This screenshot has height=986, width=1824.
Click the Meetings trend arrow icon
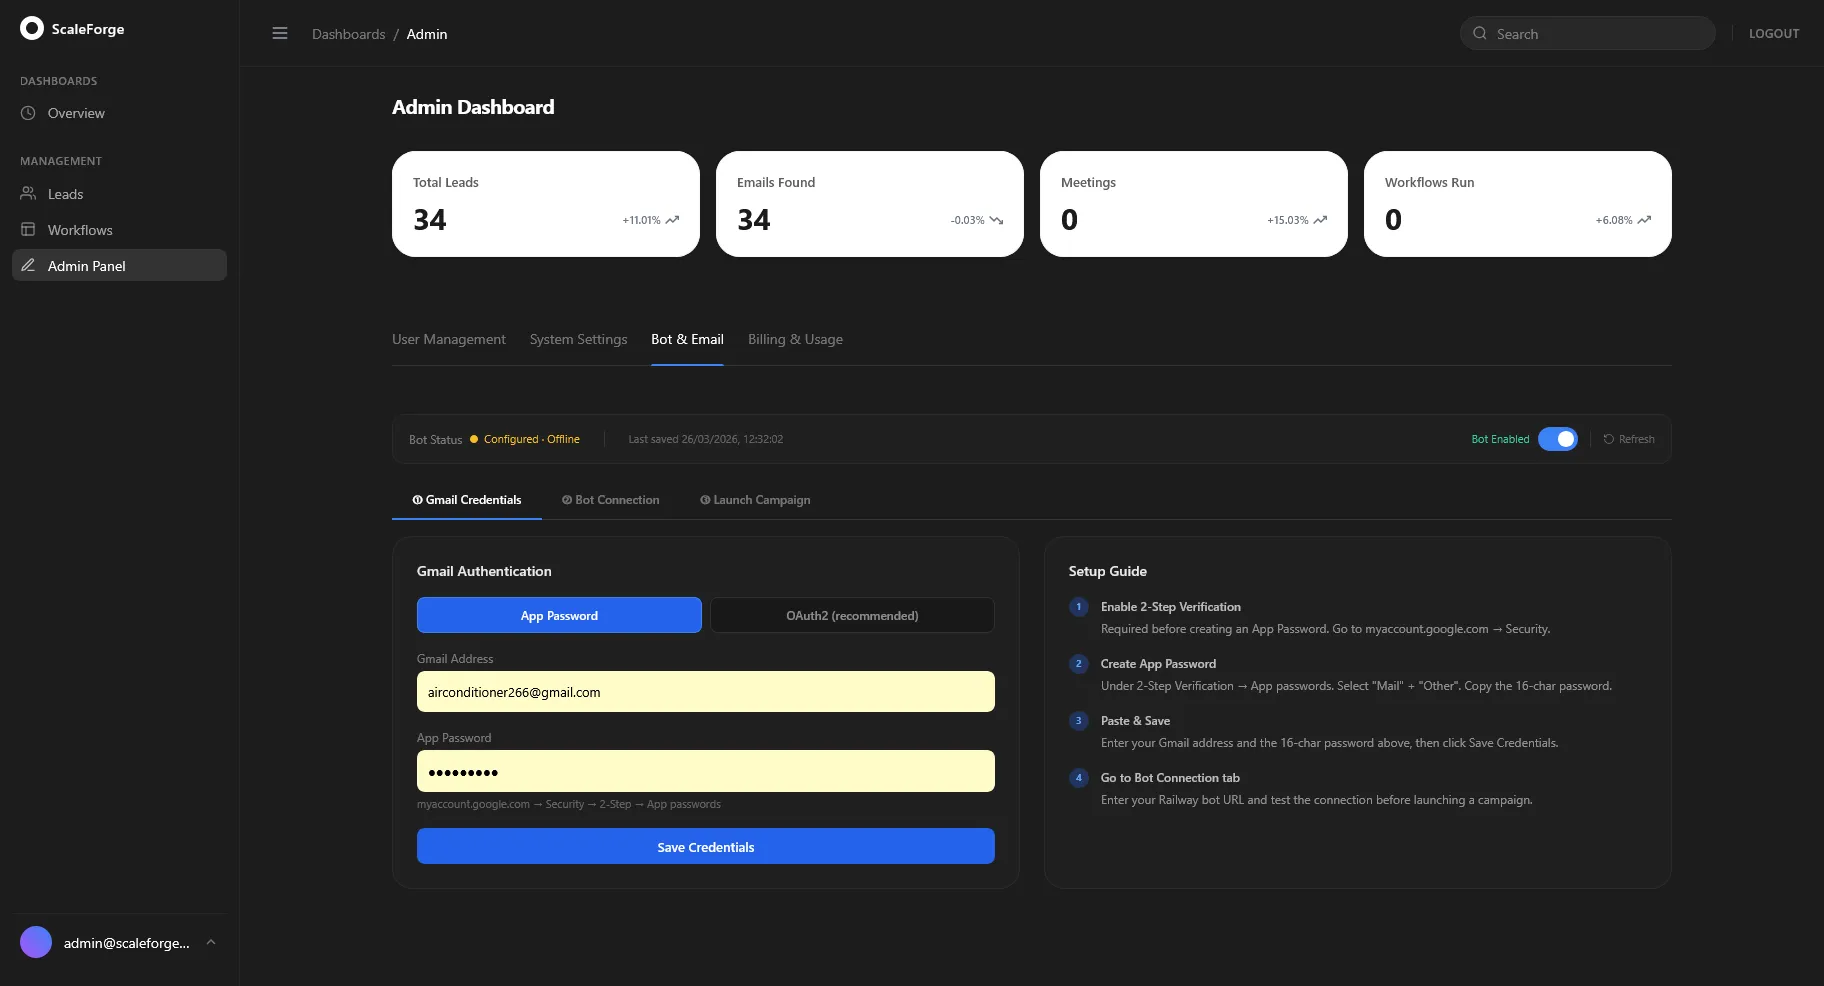(x=1320, y=220)
